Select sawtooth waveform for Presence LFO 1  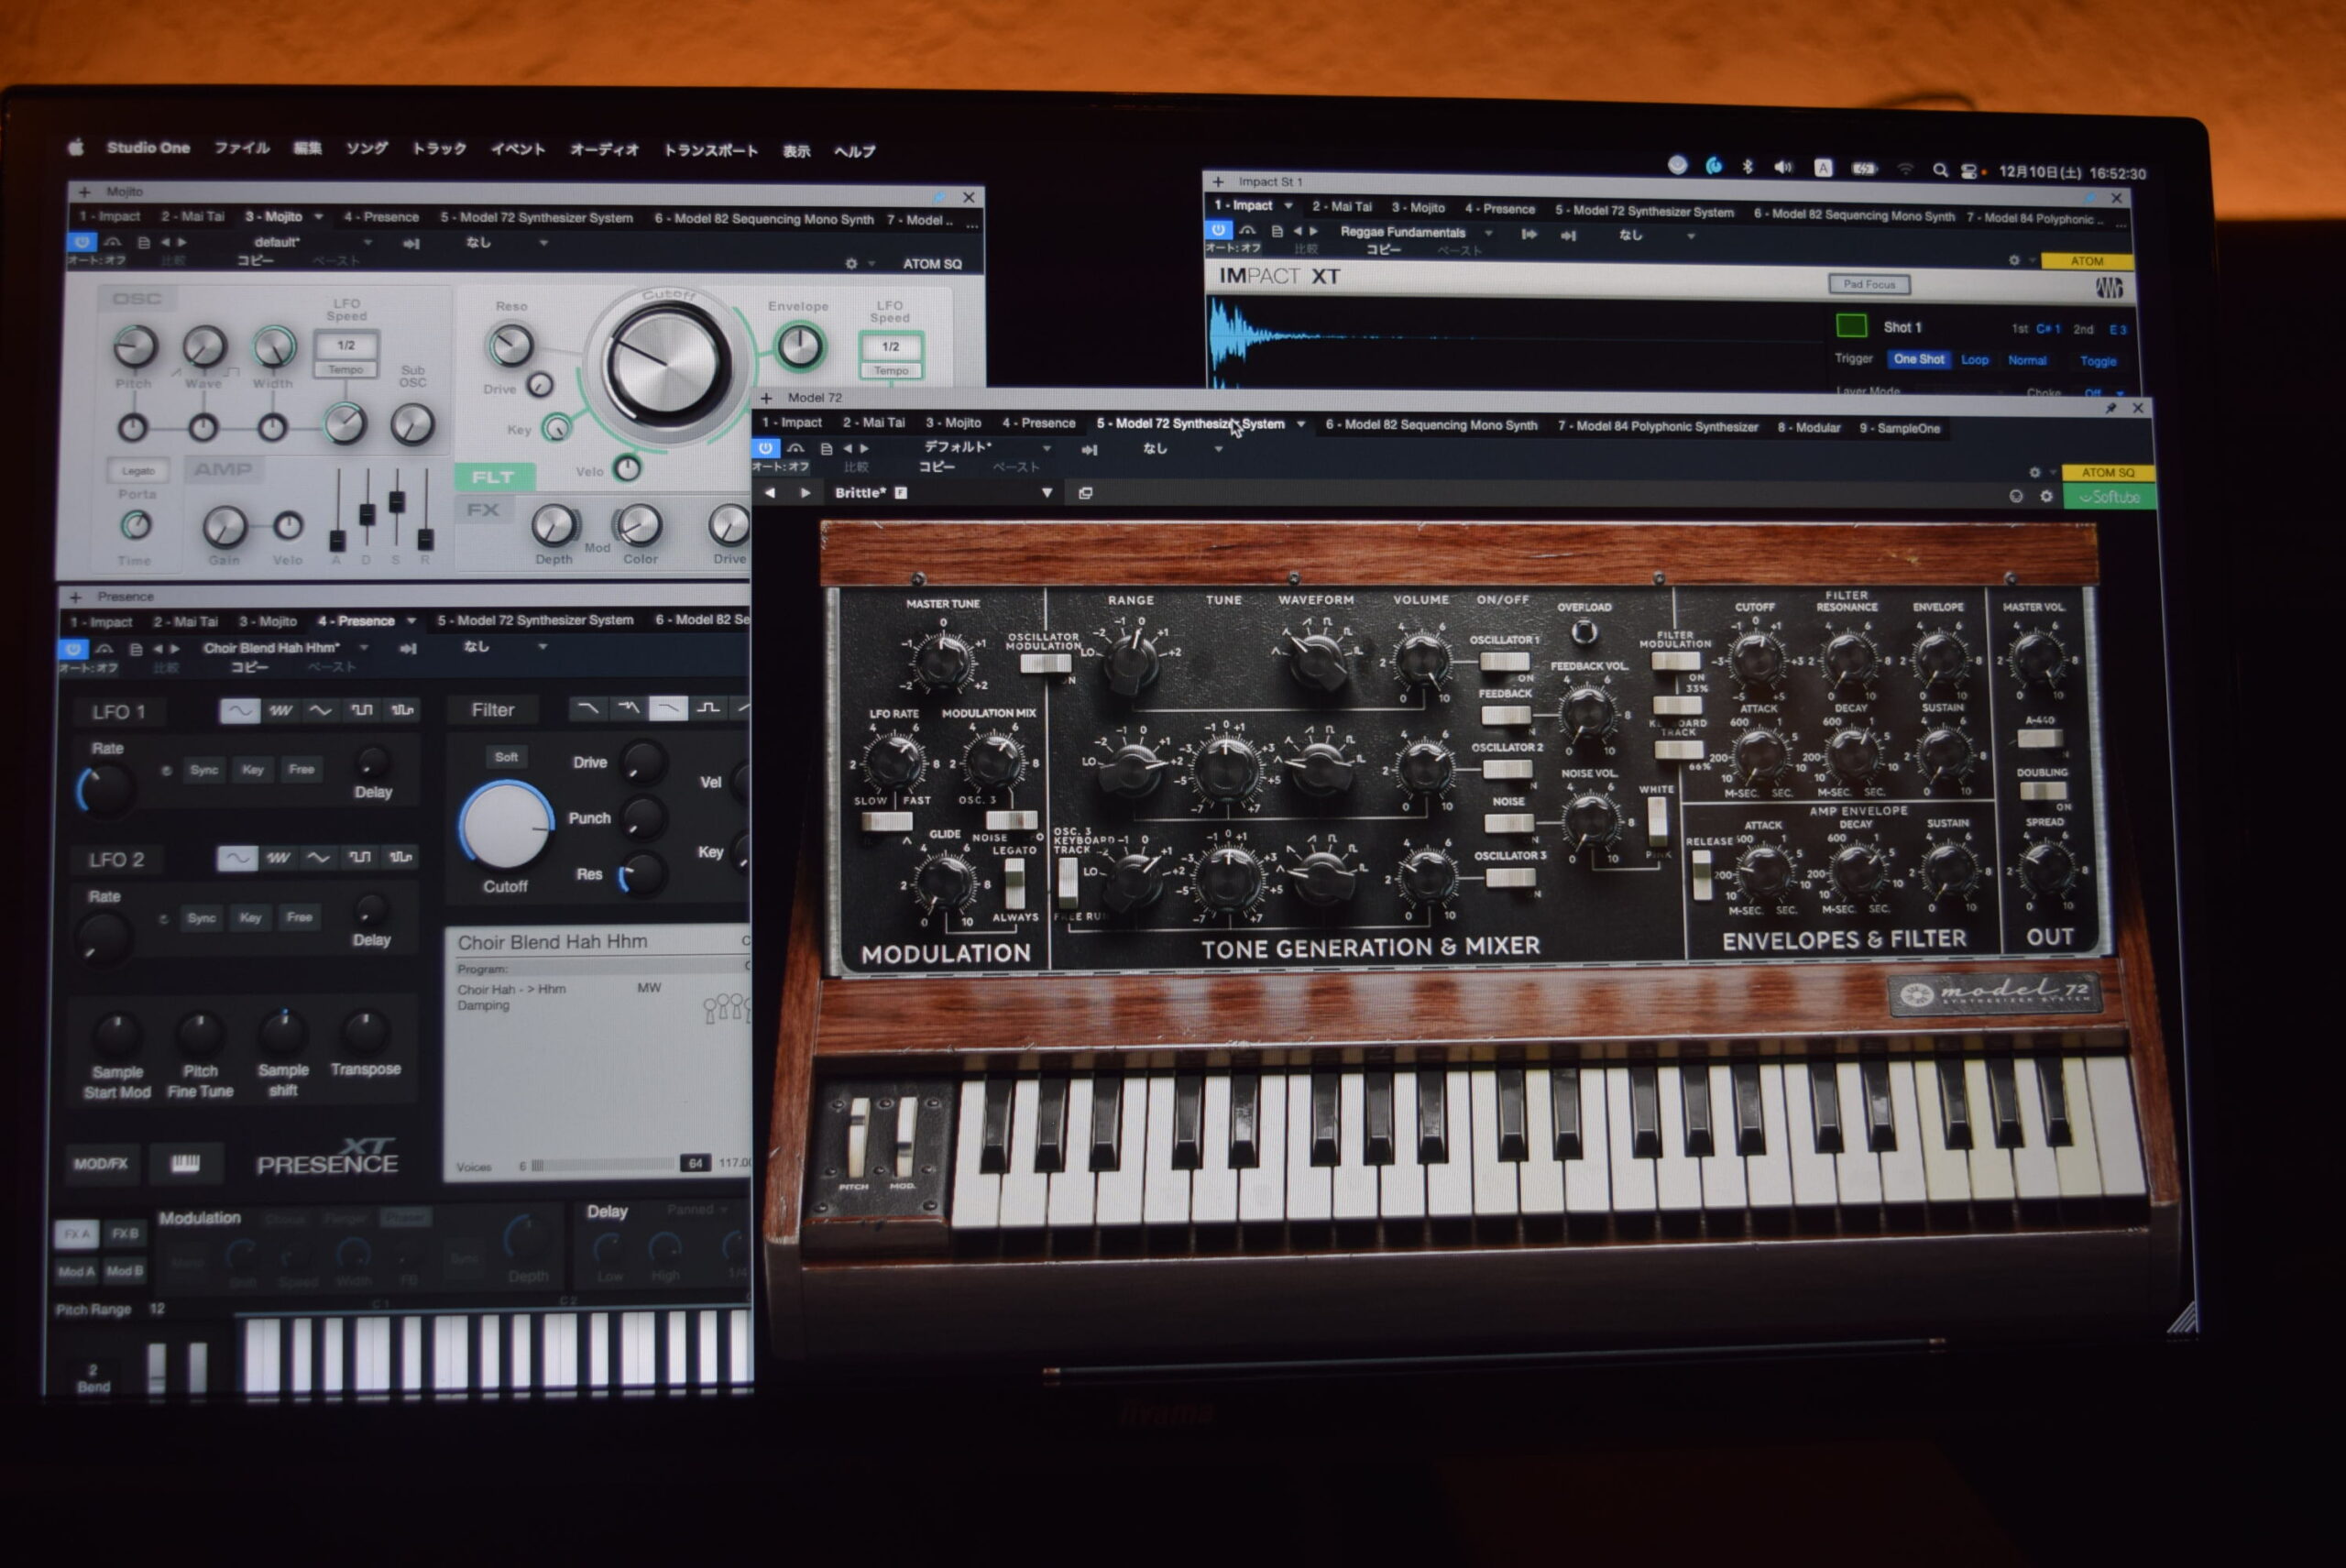pyautogui.click(x=281, y=711)
